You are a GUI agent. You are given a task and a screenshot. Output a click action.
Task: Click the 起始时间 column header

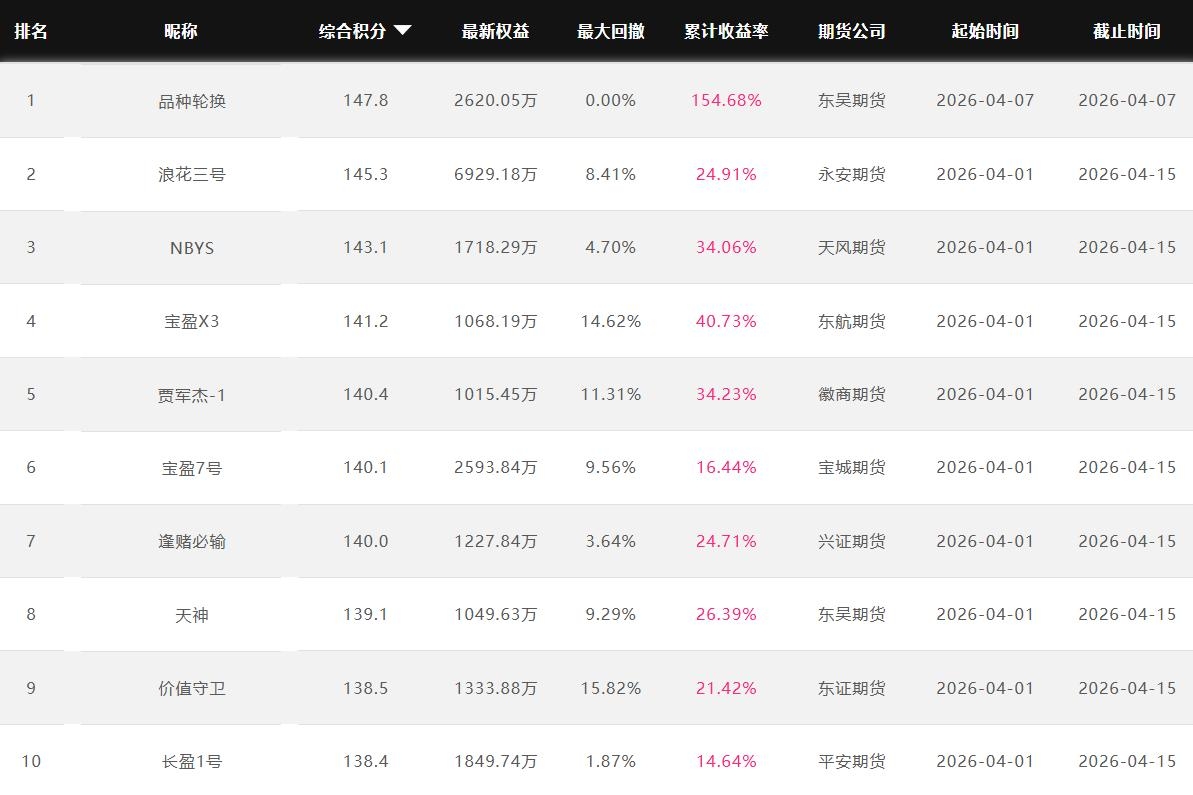[985, 31]
